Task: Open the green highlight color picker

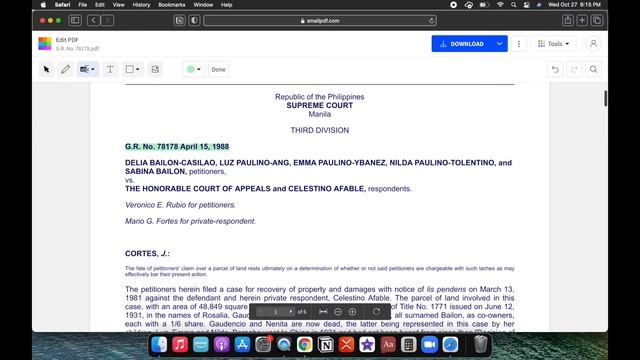Action: [194, 69]
